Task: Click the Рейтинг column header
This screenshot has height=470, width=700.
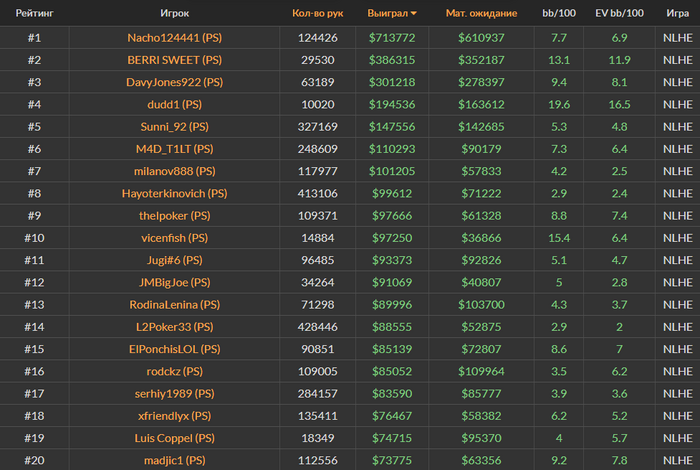Action: click(34, 13)
